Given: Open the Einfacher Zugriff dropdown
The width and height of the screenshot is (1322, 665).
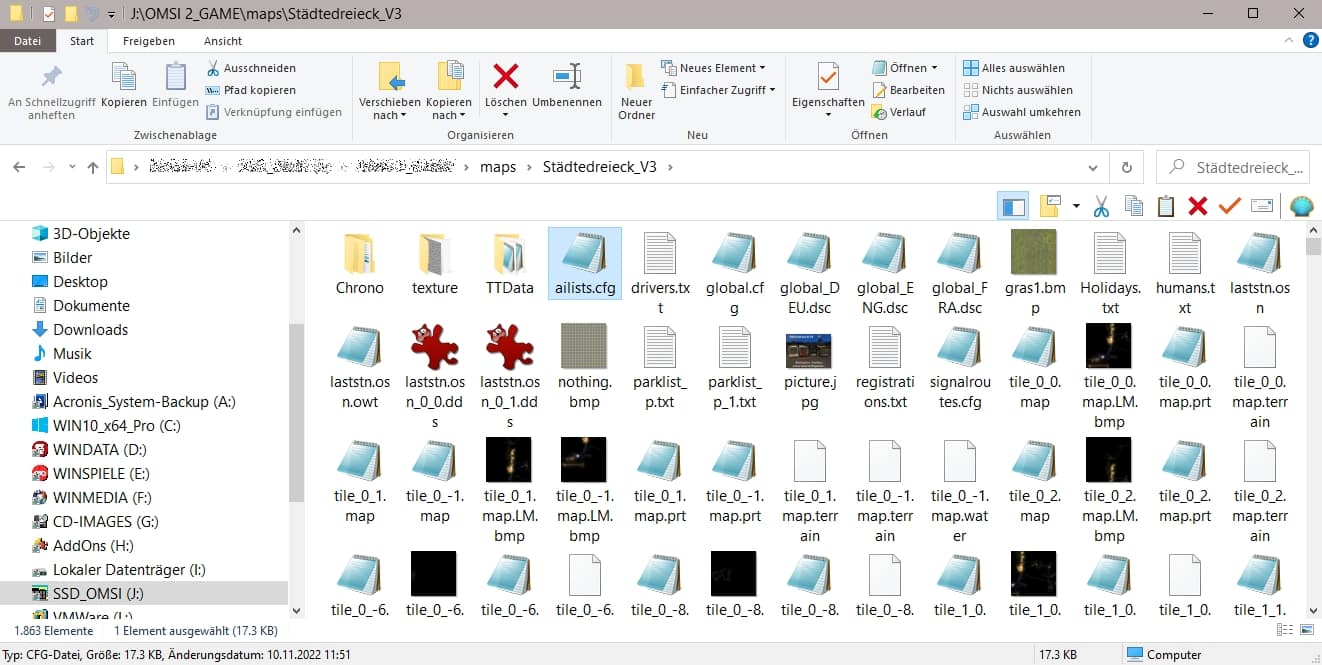Looking at the screenshot, I should pos(718,90).
